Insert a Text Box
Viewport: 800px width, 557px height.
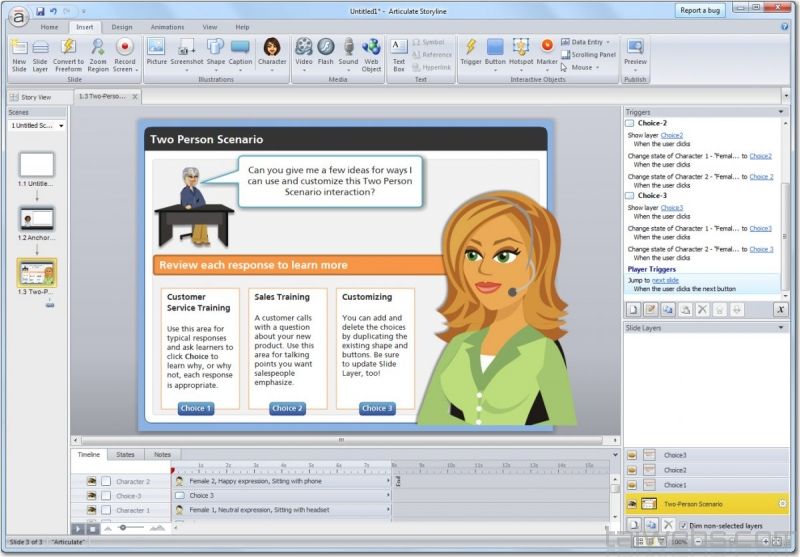tap(398, 52)
